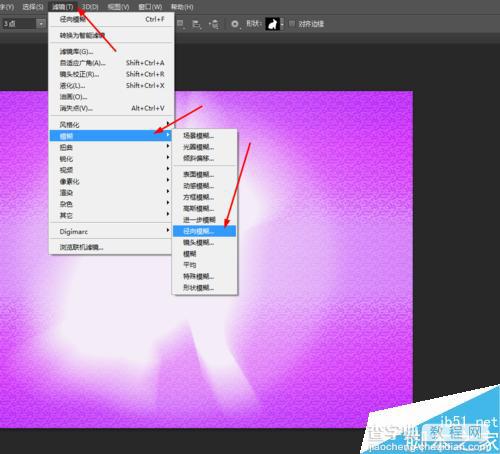Select 高斯模糊 Gaussian Blur
This screenshot has width=500, height=454.
point(205,208)
